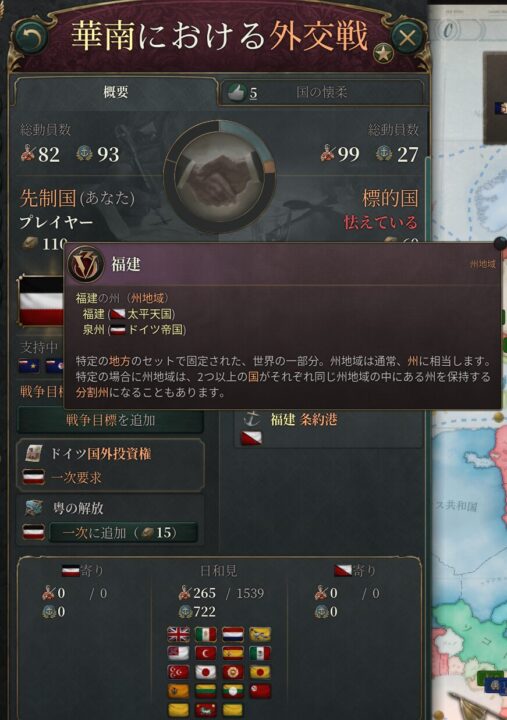507x720 pixels.
Task: Switch to the 概要 tab
Action: 115,92
